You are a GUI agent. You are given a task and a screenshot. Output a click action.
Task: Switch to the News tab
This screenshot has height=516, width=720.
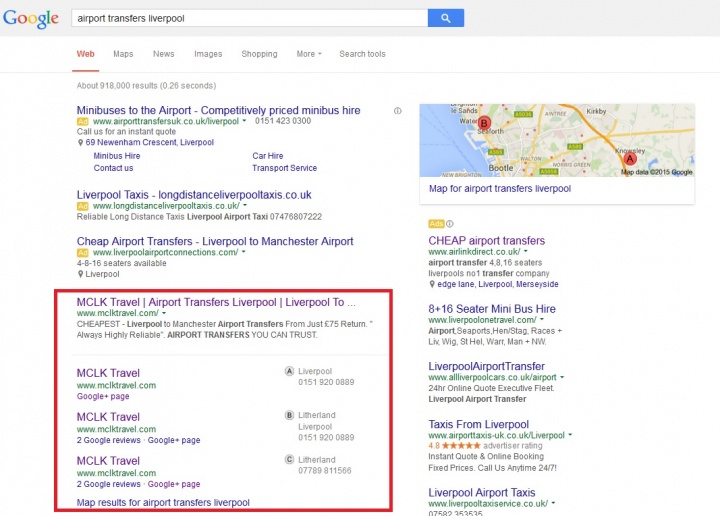[x=163, y=54]
